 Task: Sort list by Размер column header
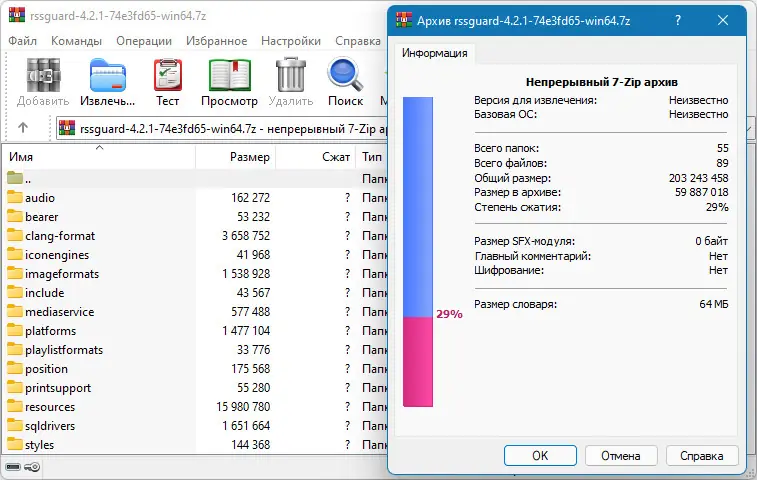click(236, 156)
